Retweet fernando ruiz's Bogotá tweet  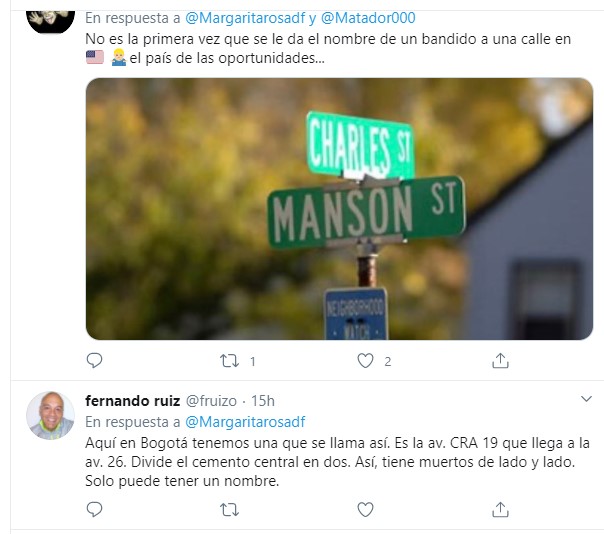point(230,510)
